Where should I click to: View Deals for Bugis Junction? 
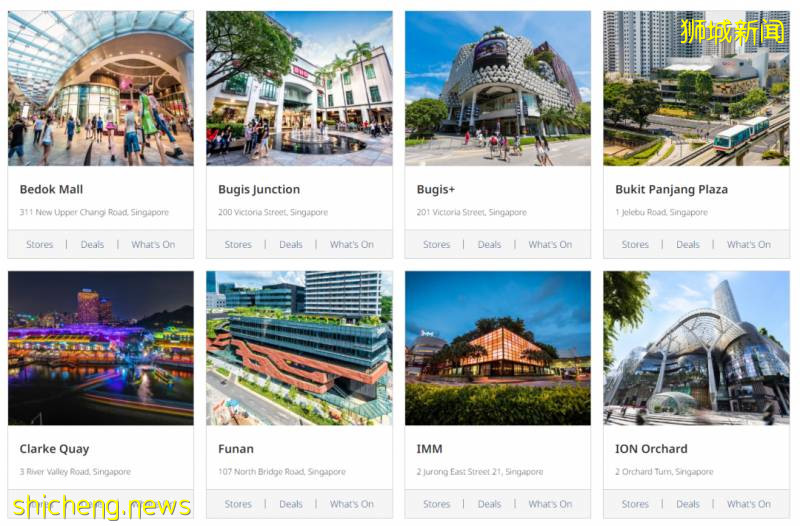[291, 244]
